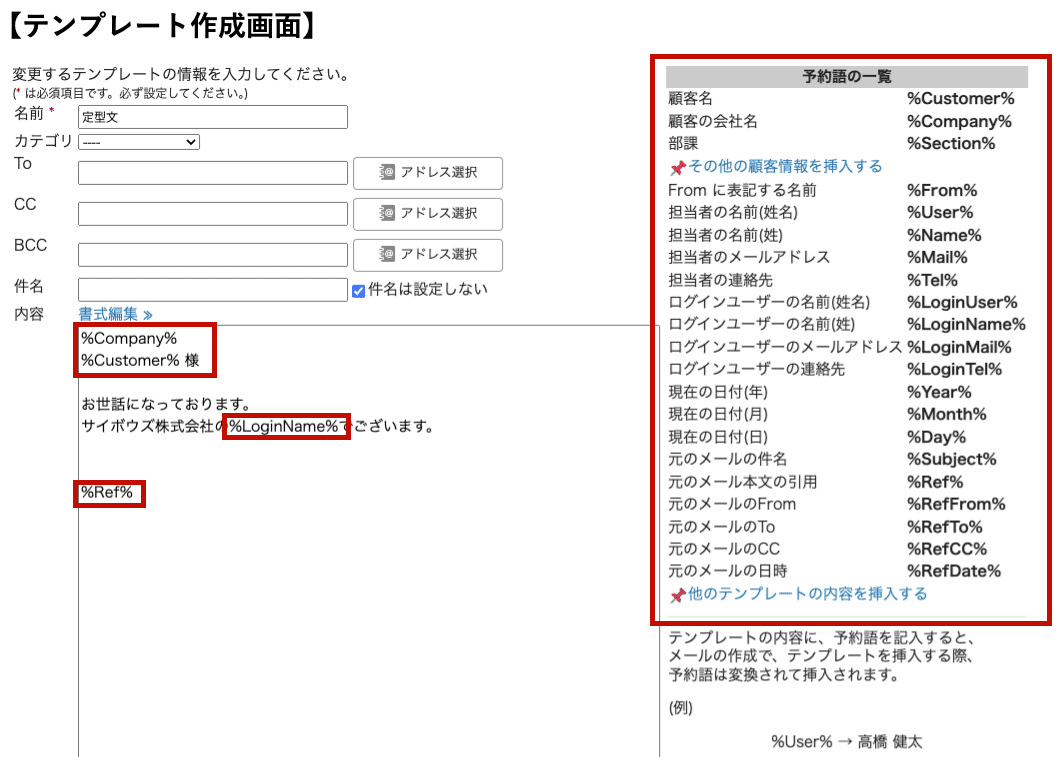The width and height of the screenshot is (1060, 757).
Task: Click the 元のメールの日時 label
Action: (x=727, y=572)
